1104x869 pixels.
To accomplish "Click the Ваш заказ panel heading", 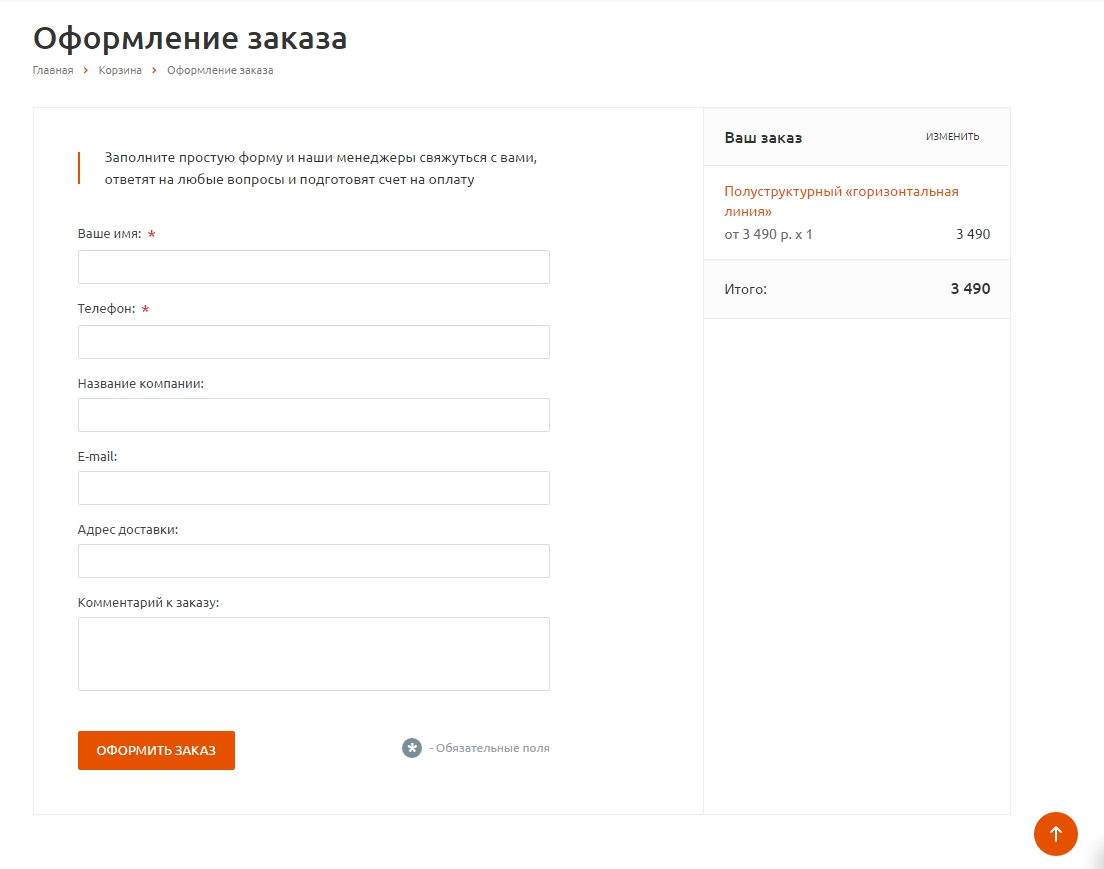I will pos(763,138).
